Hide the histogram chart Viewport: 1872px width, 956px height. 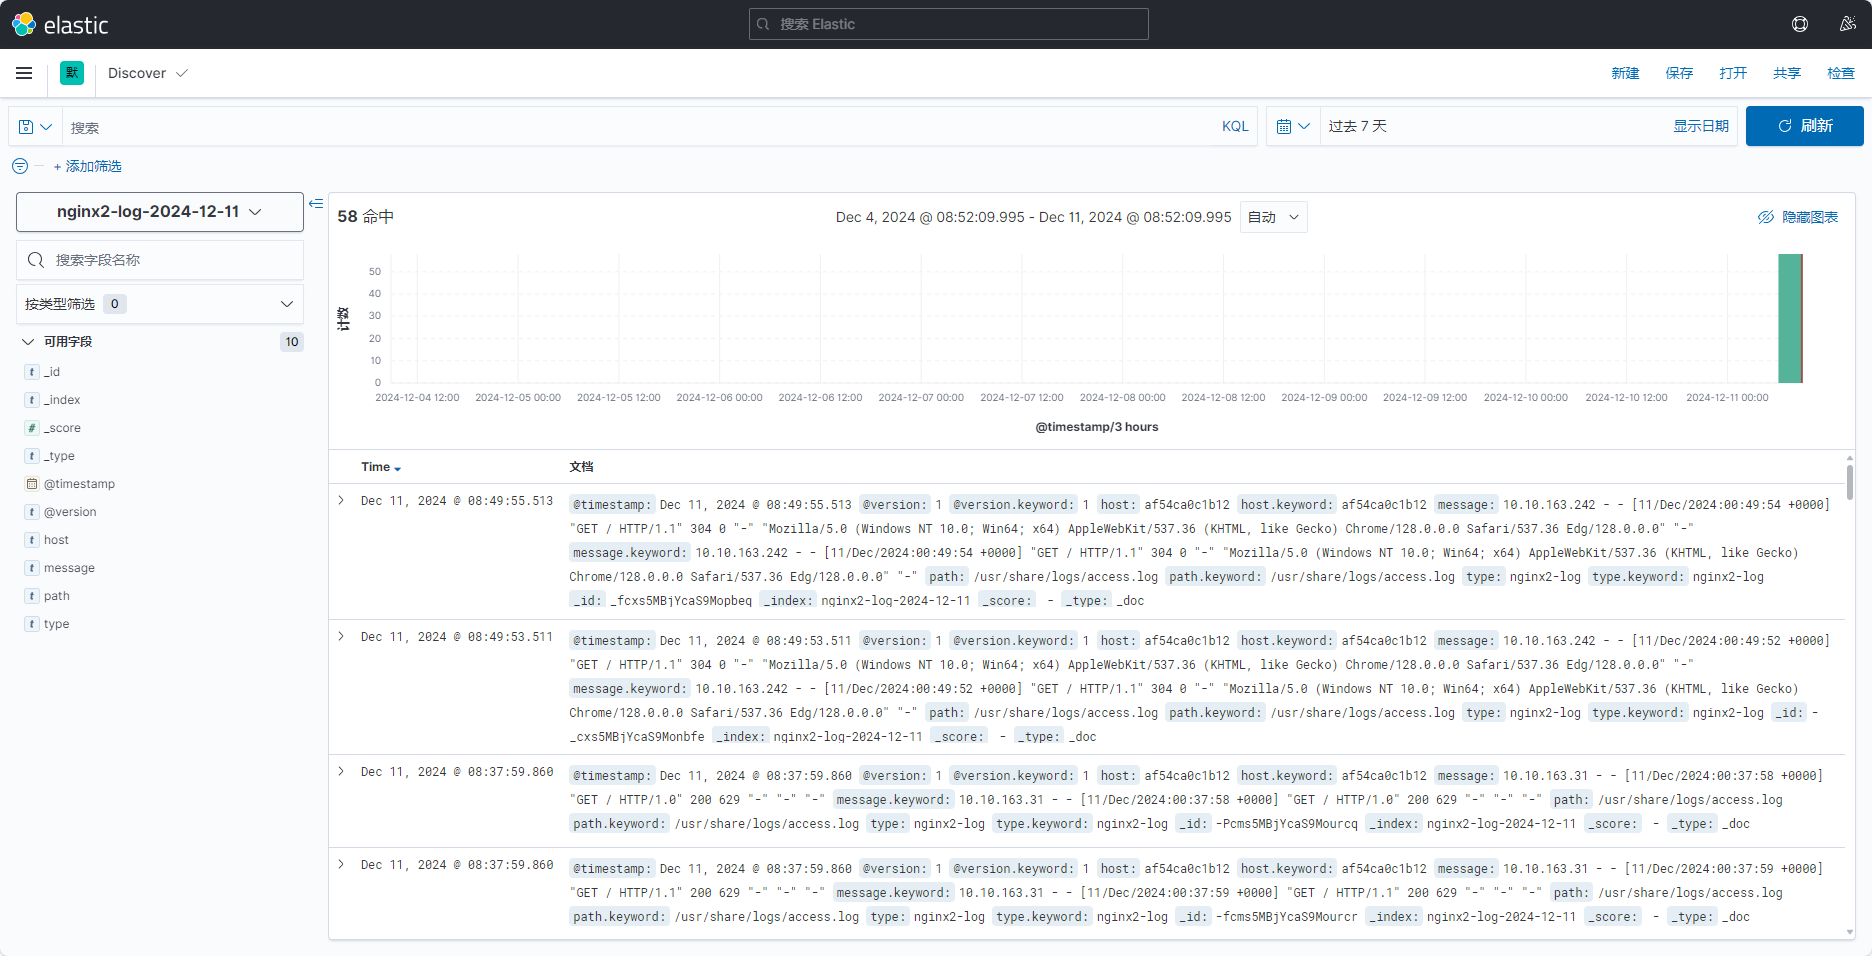point(1798,217)
